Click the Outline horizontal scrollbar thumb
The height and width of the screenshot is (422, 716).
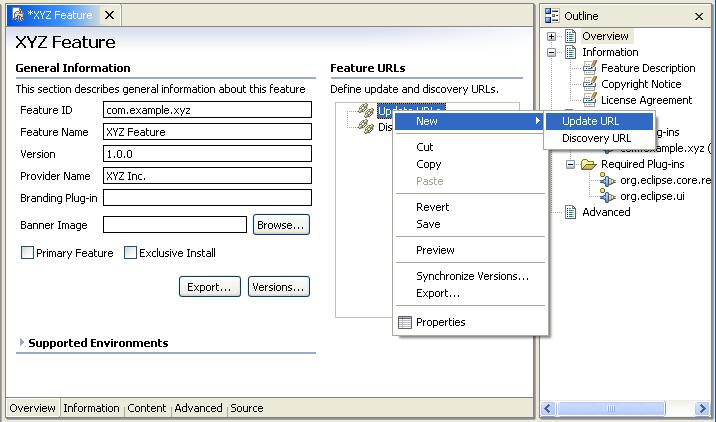611,408
